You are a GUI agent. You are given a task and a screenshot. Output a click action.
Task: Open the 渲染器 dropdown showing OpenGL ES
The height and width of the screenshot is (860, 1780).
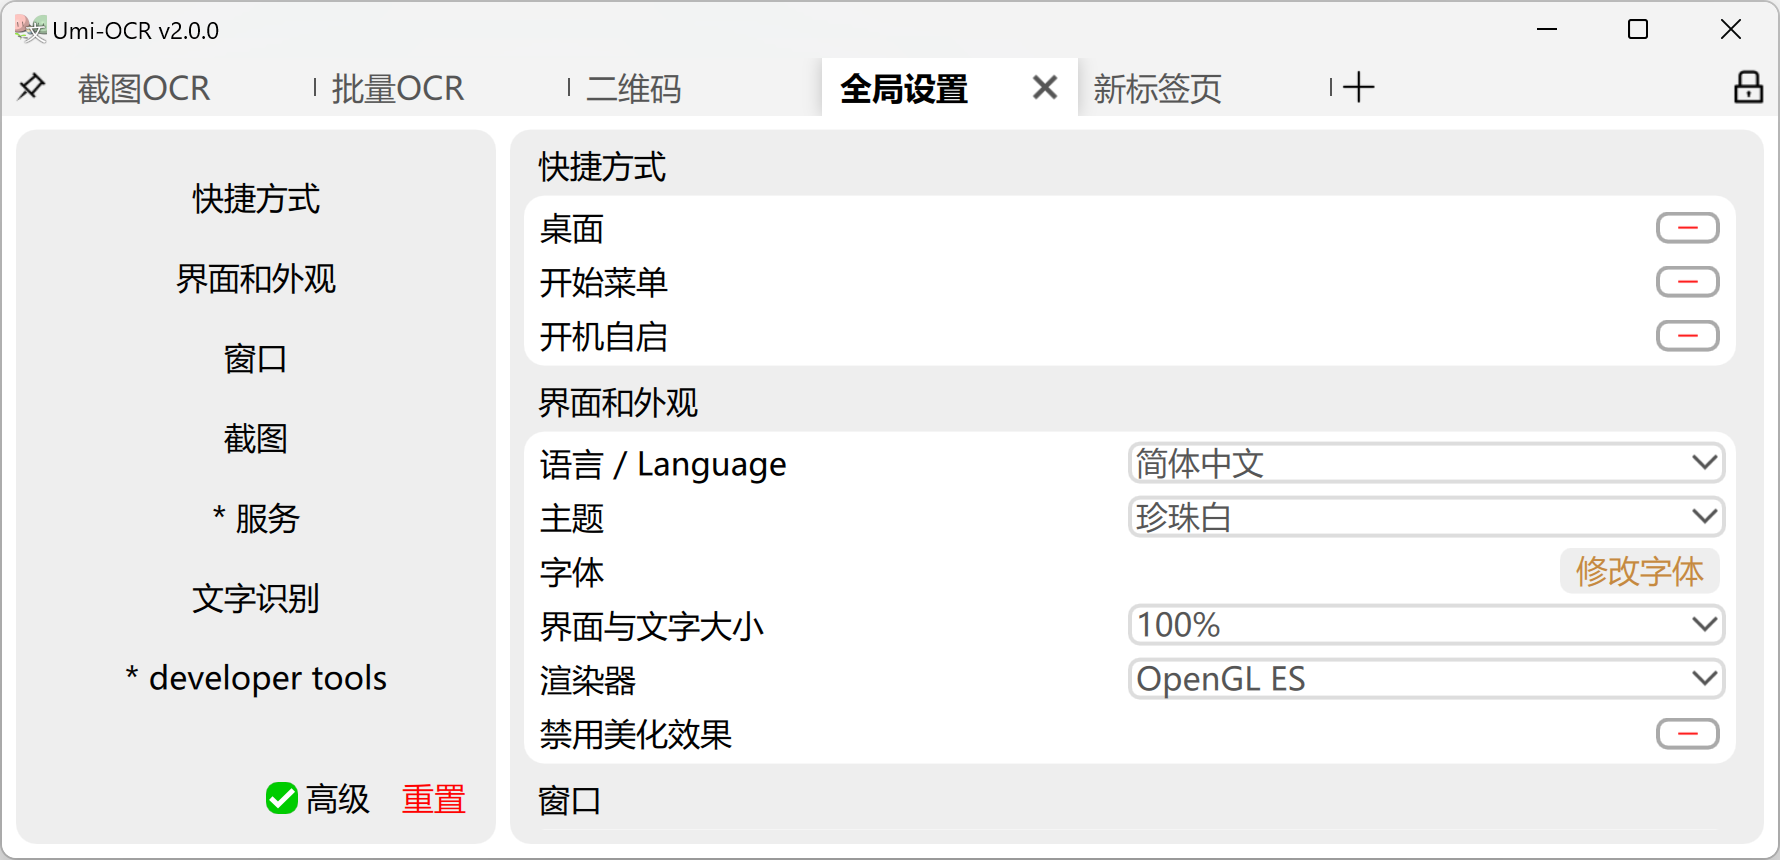(x=1425, y=678)
